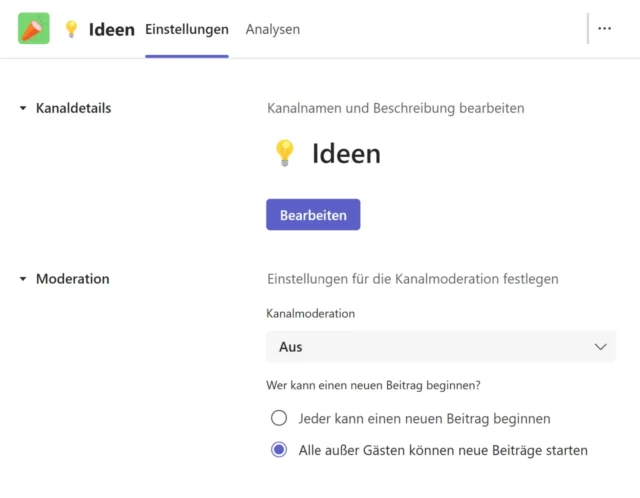Collapse the Kanaldetails section arrow
The height and width of the screenshot is (498, 640).
click(x=23, y=108)
